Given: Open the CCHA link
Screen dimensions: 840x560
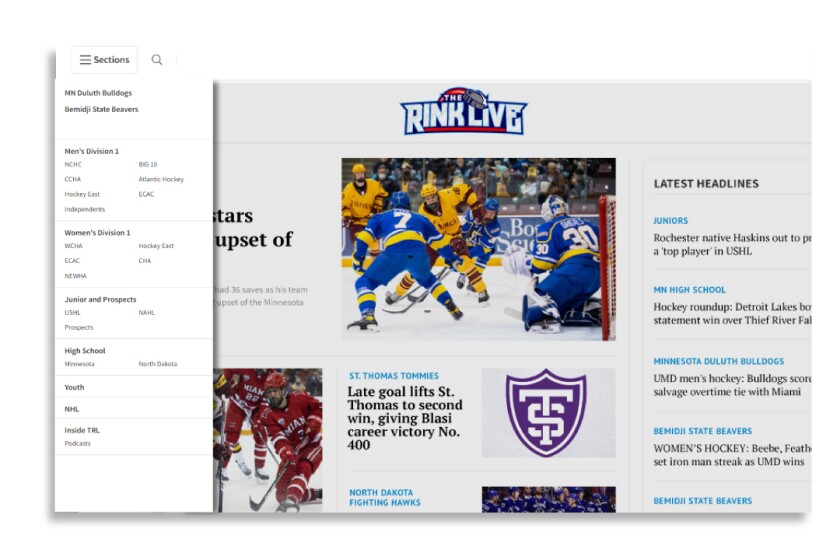Looking at the screenshot, I should (x=73, y=179).
